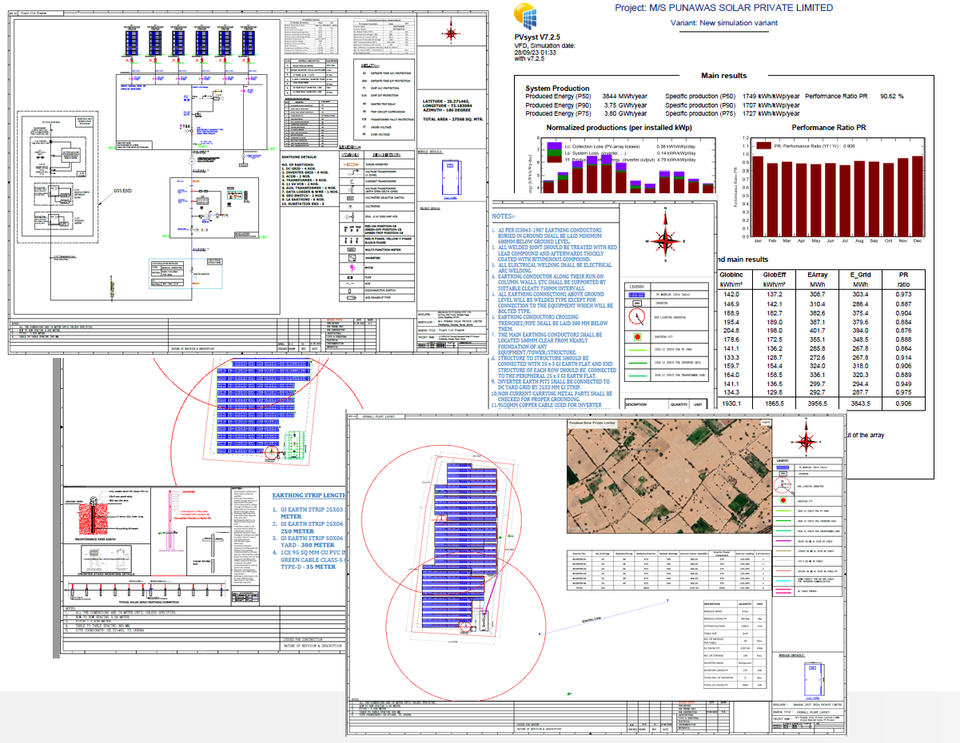Click the 'EARTHING DETAILS:' heading on the SLD
960x743 pixels.
pyautogui.click(x=299, y=157)
